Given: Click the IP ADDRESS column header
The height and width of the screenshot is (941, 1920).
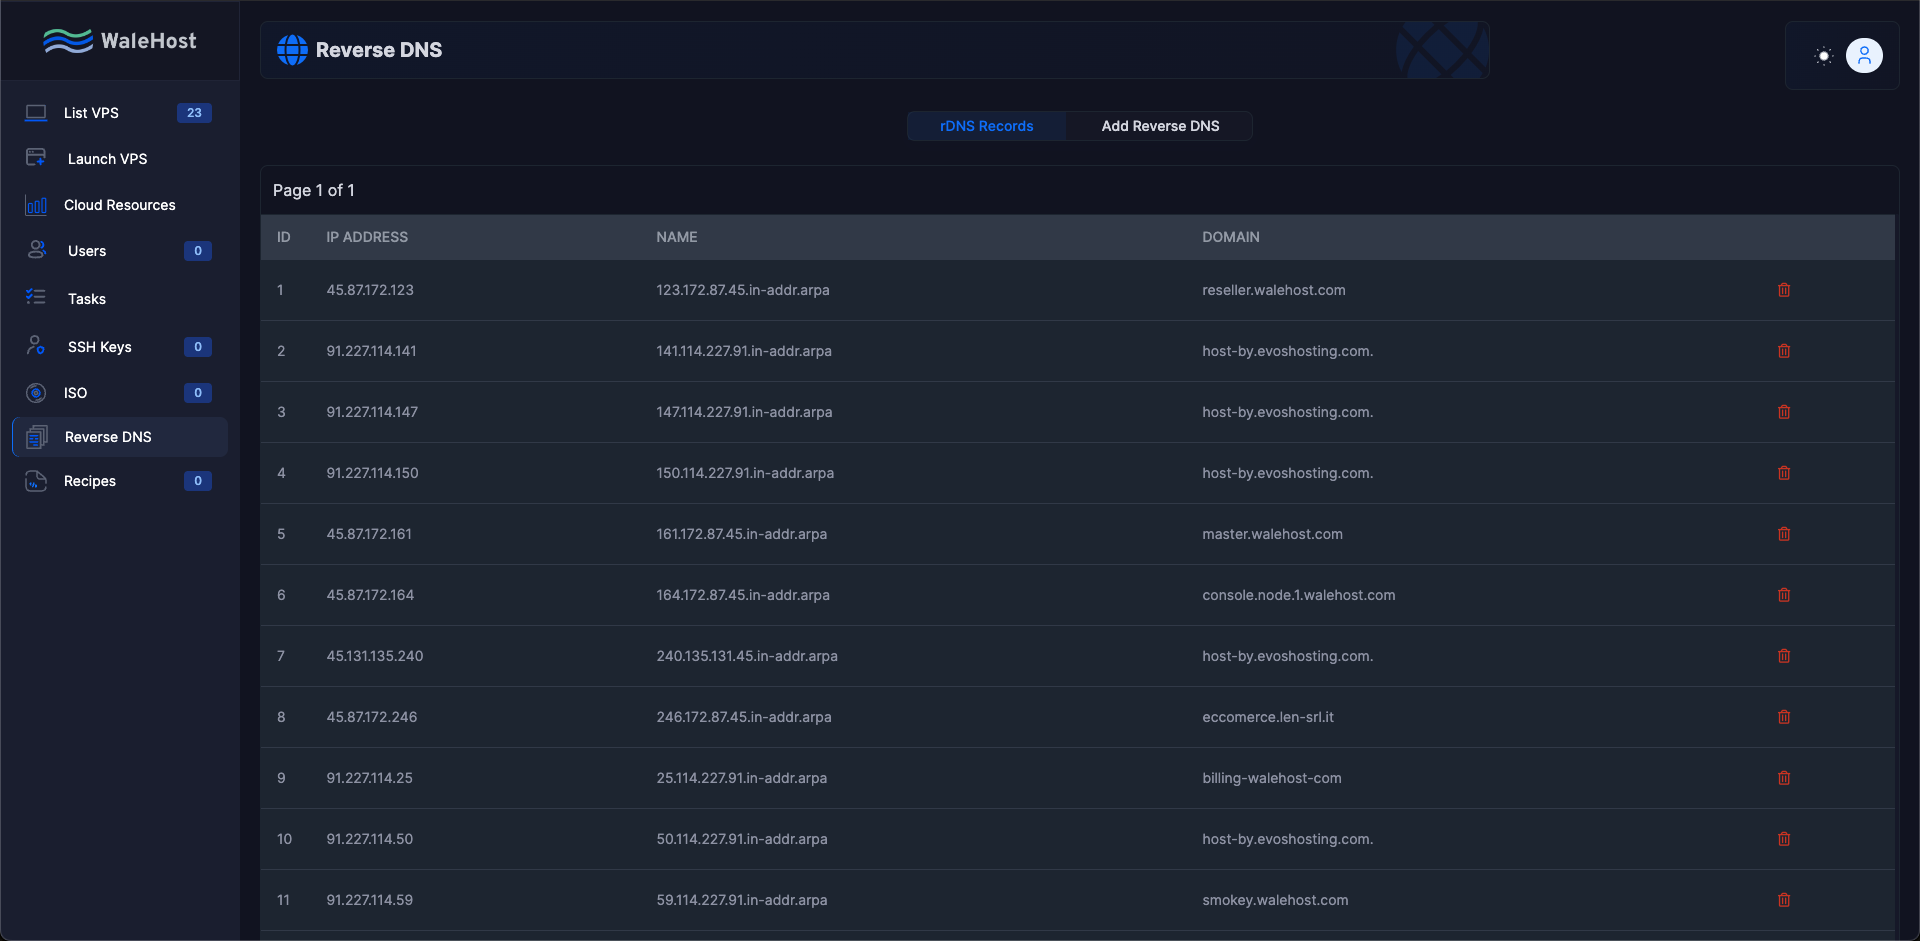Looking at the screenshot, I should point(367,237).
